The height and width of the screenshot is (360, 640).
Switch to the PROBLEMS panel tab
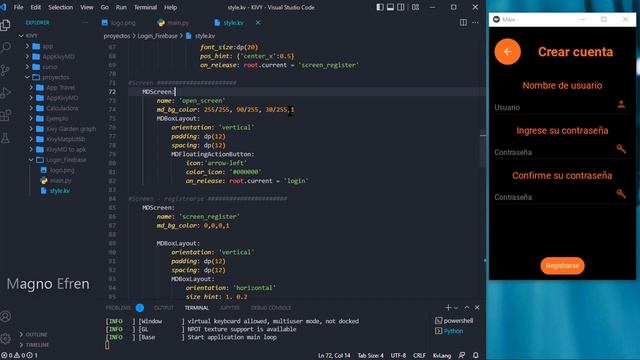[118, 308]
